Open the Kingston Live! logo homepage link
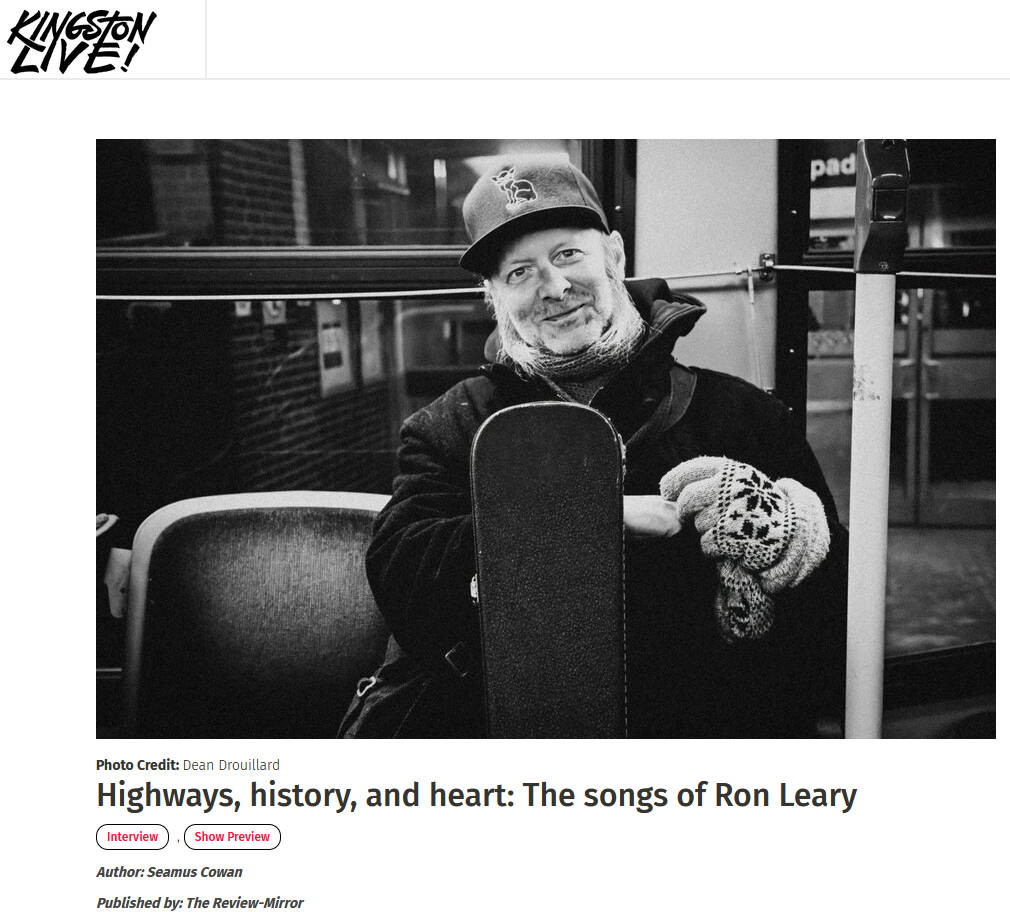1010x912 pixels. pyautogui.click(x=82, y=41)
